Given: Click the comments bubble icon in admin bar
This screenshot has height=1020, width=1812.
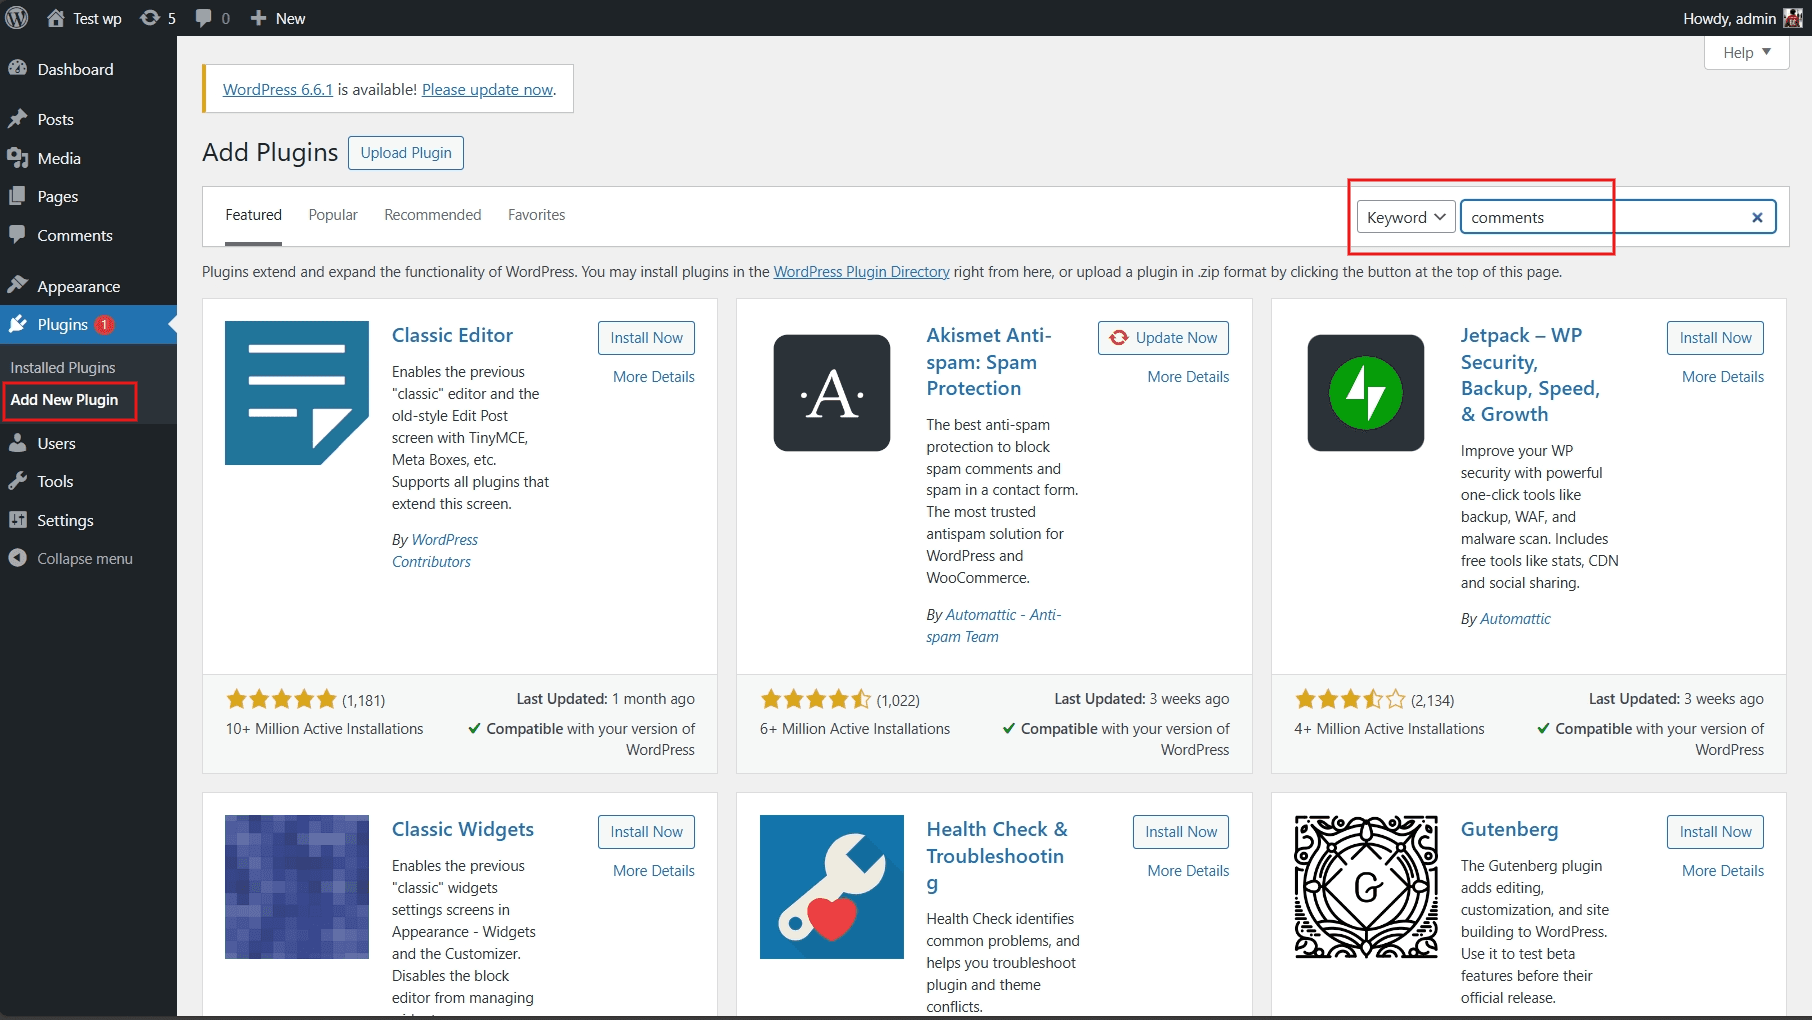Looking at the screenshot, I should coord(204,17).
